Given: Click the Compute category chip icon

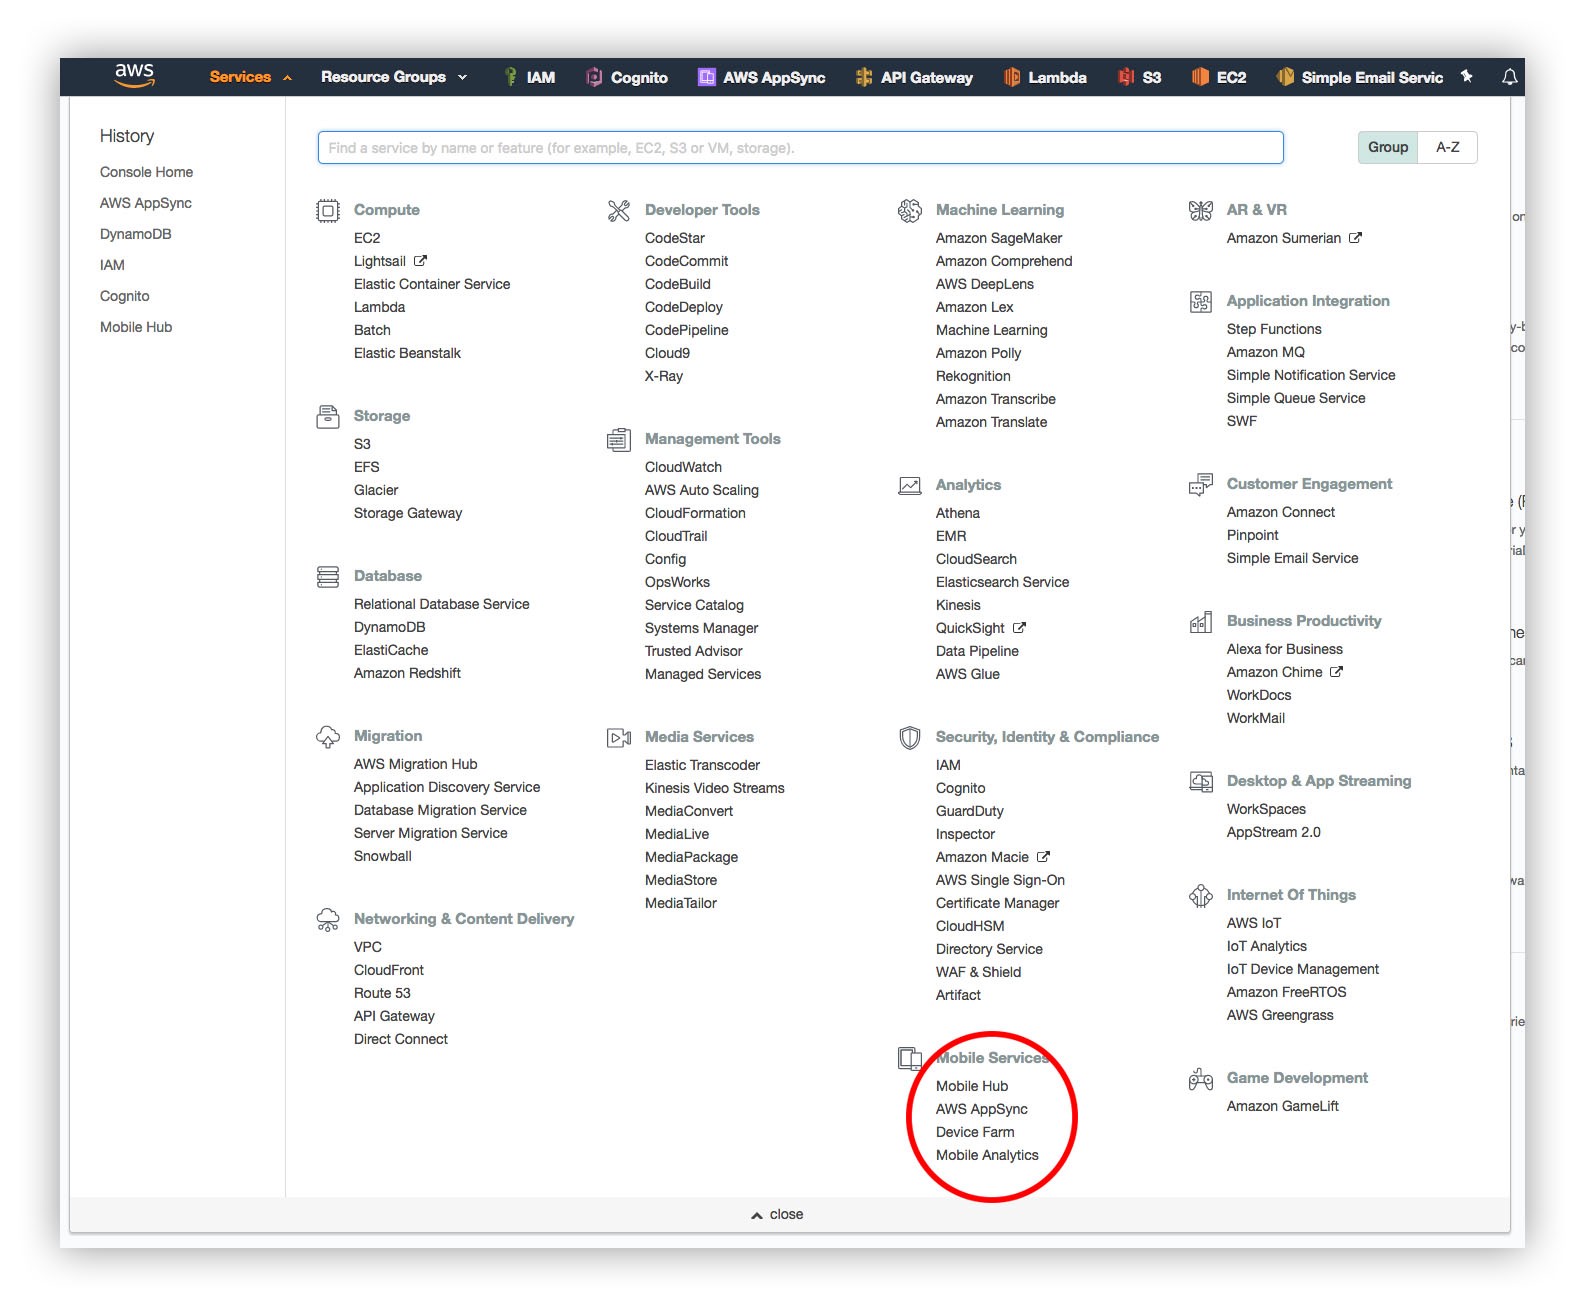Looking at the screenshot, I should (328, 210).
